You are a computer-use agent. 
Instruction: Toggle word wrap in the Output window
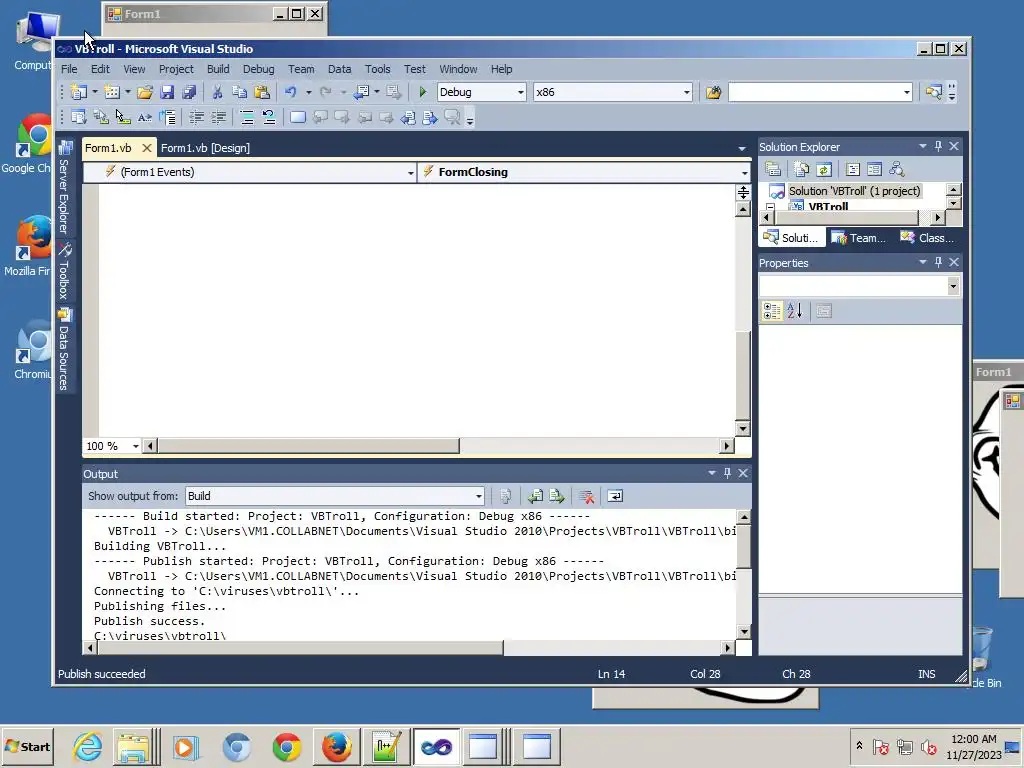(615, 496)
